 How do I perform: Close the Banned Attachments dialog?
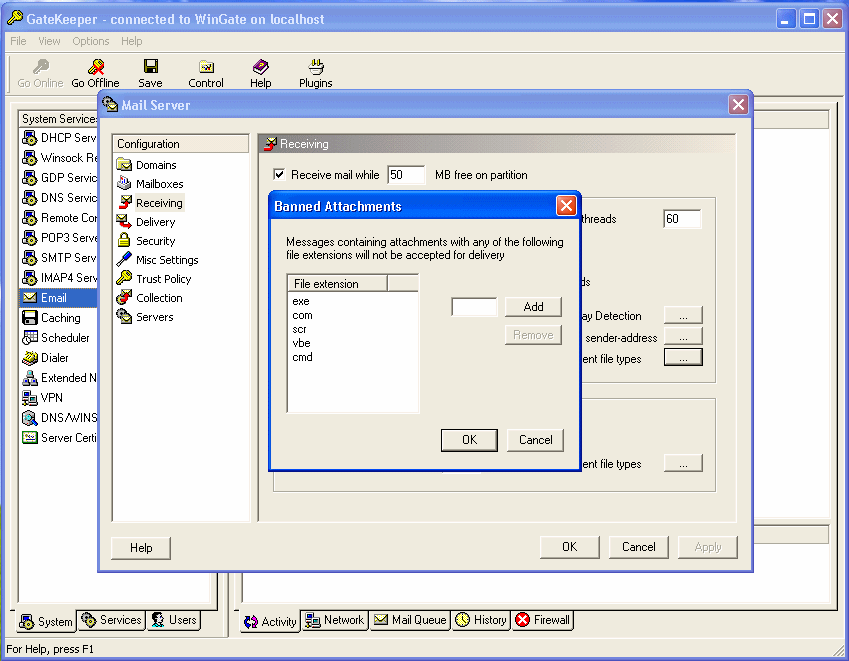pyautogui.click(x=566, y=206)
